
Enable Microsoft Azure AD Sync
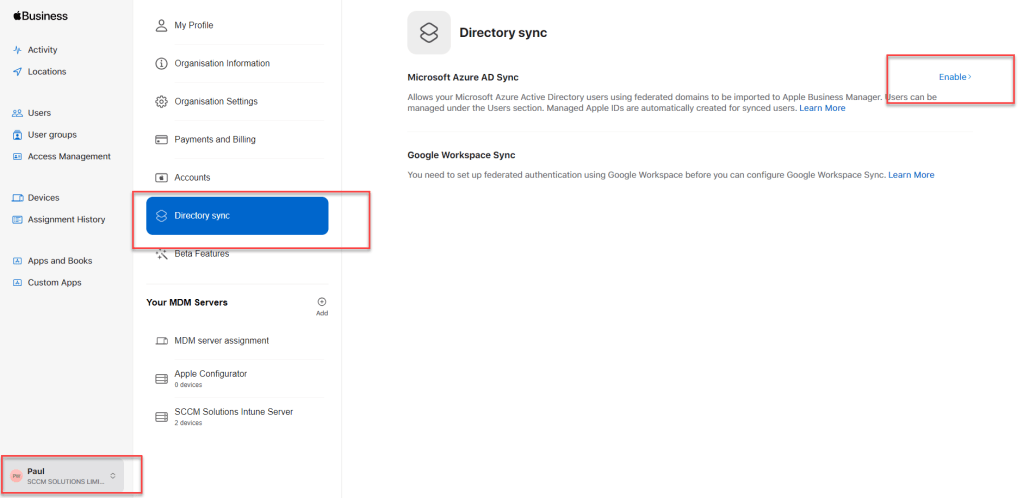(954, 77)
